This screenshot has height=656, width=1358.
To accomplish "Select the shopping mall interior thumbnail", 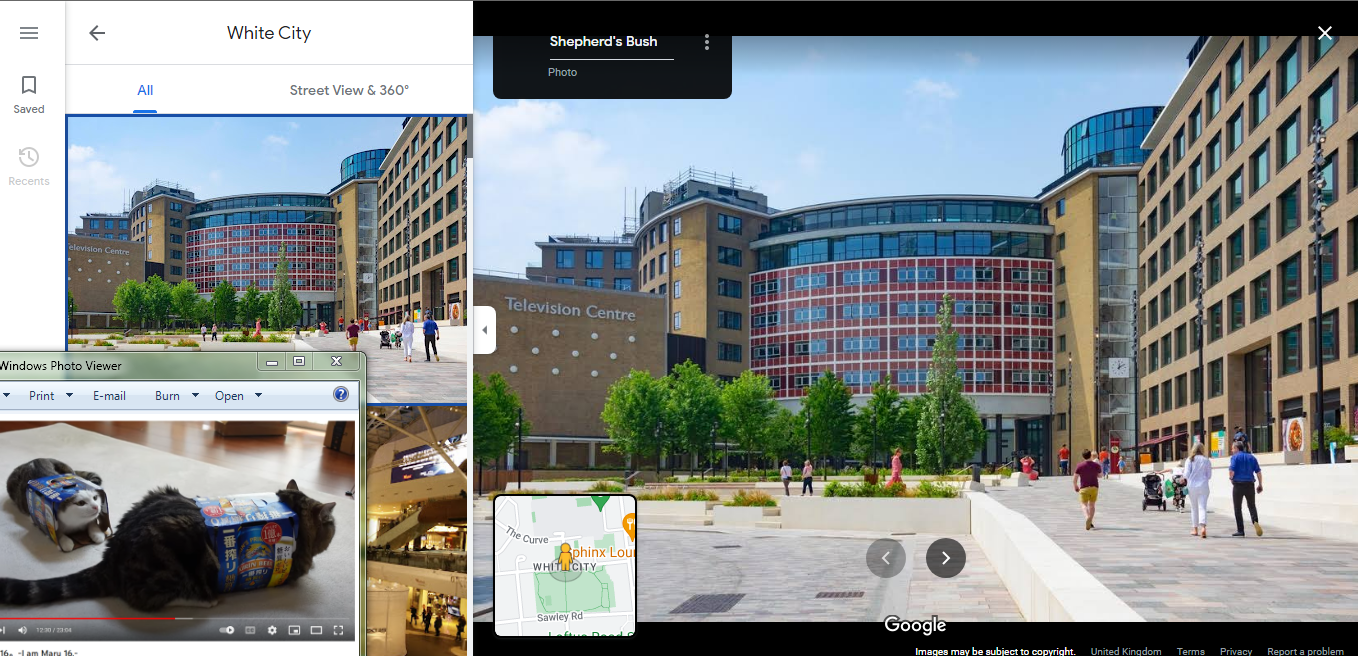I will 417,530.
